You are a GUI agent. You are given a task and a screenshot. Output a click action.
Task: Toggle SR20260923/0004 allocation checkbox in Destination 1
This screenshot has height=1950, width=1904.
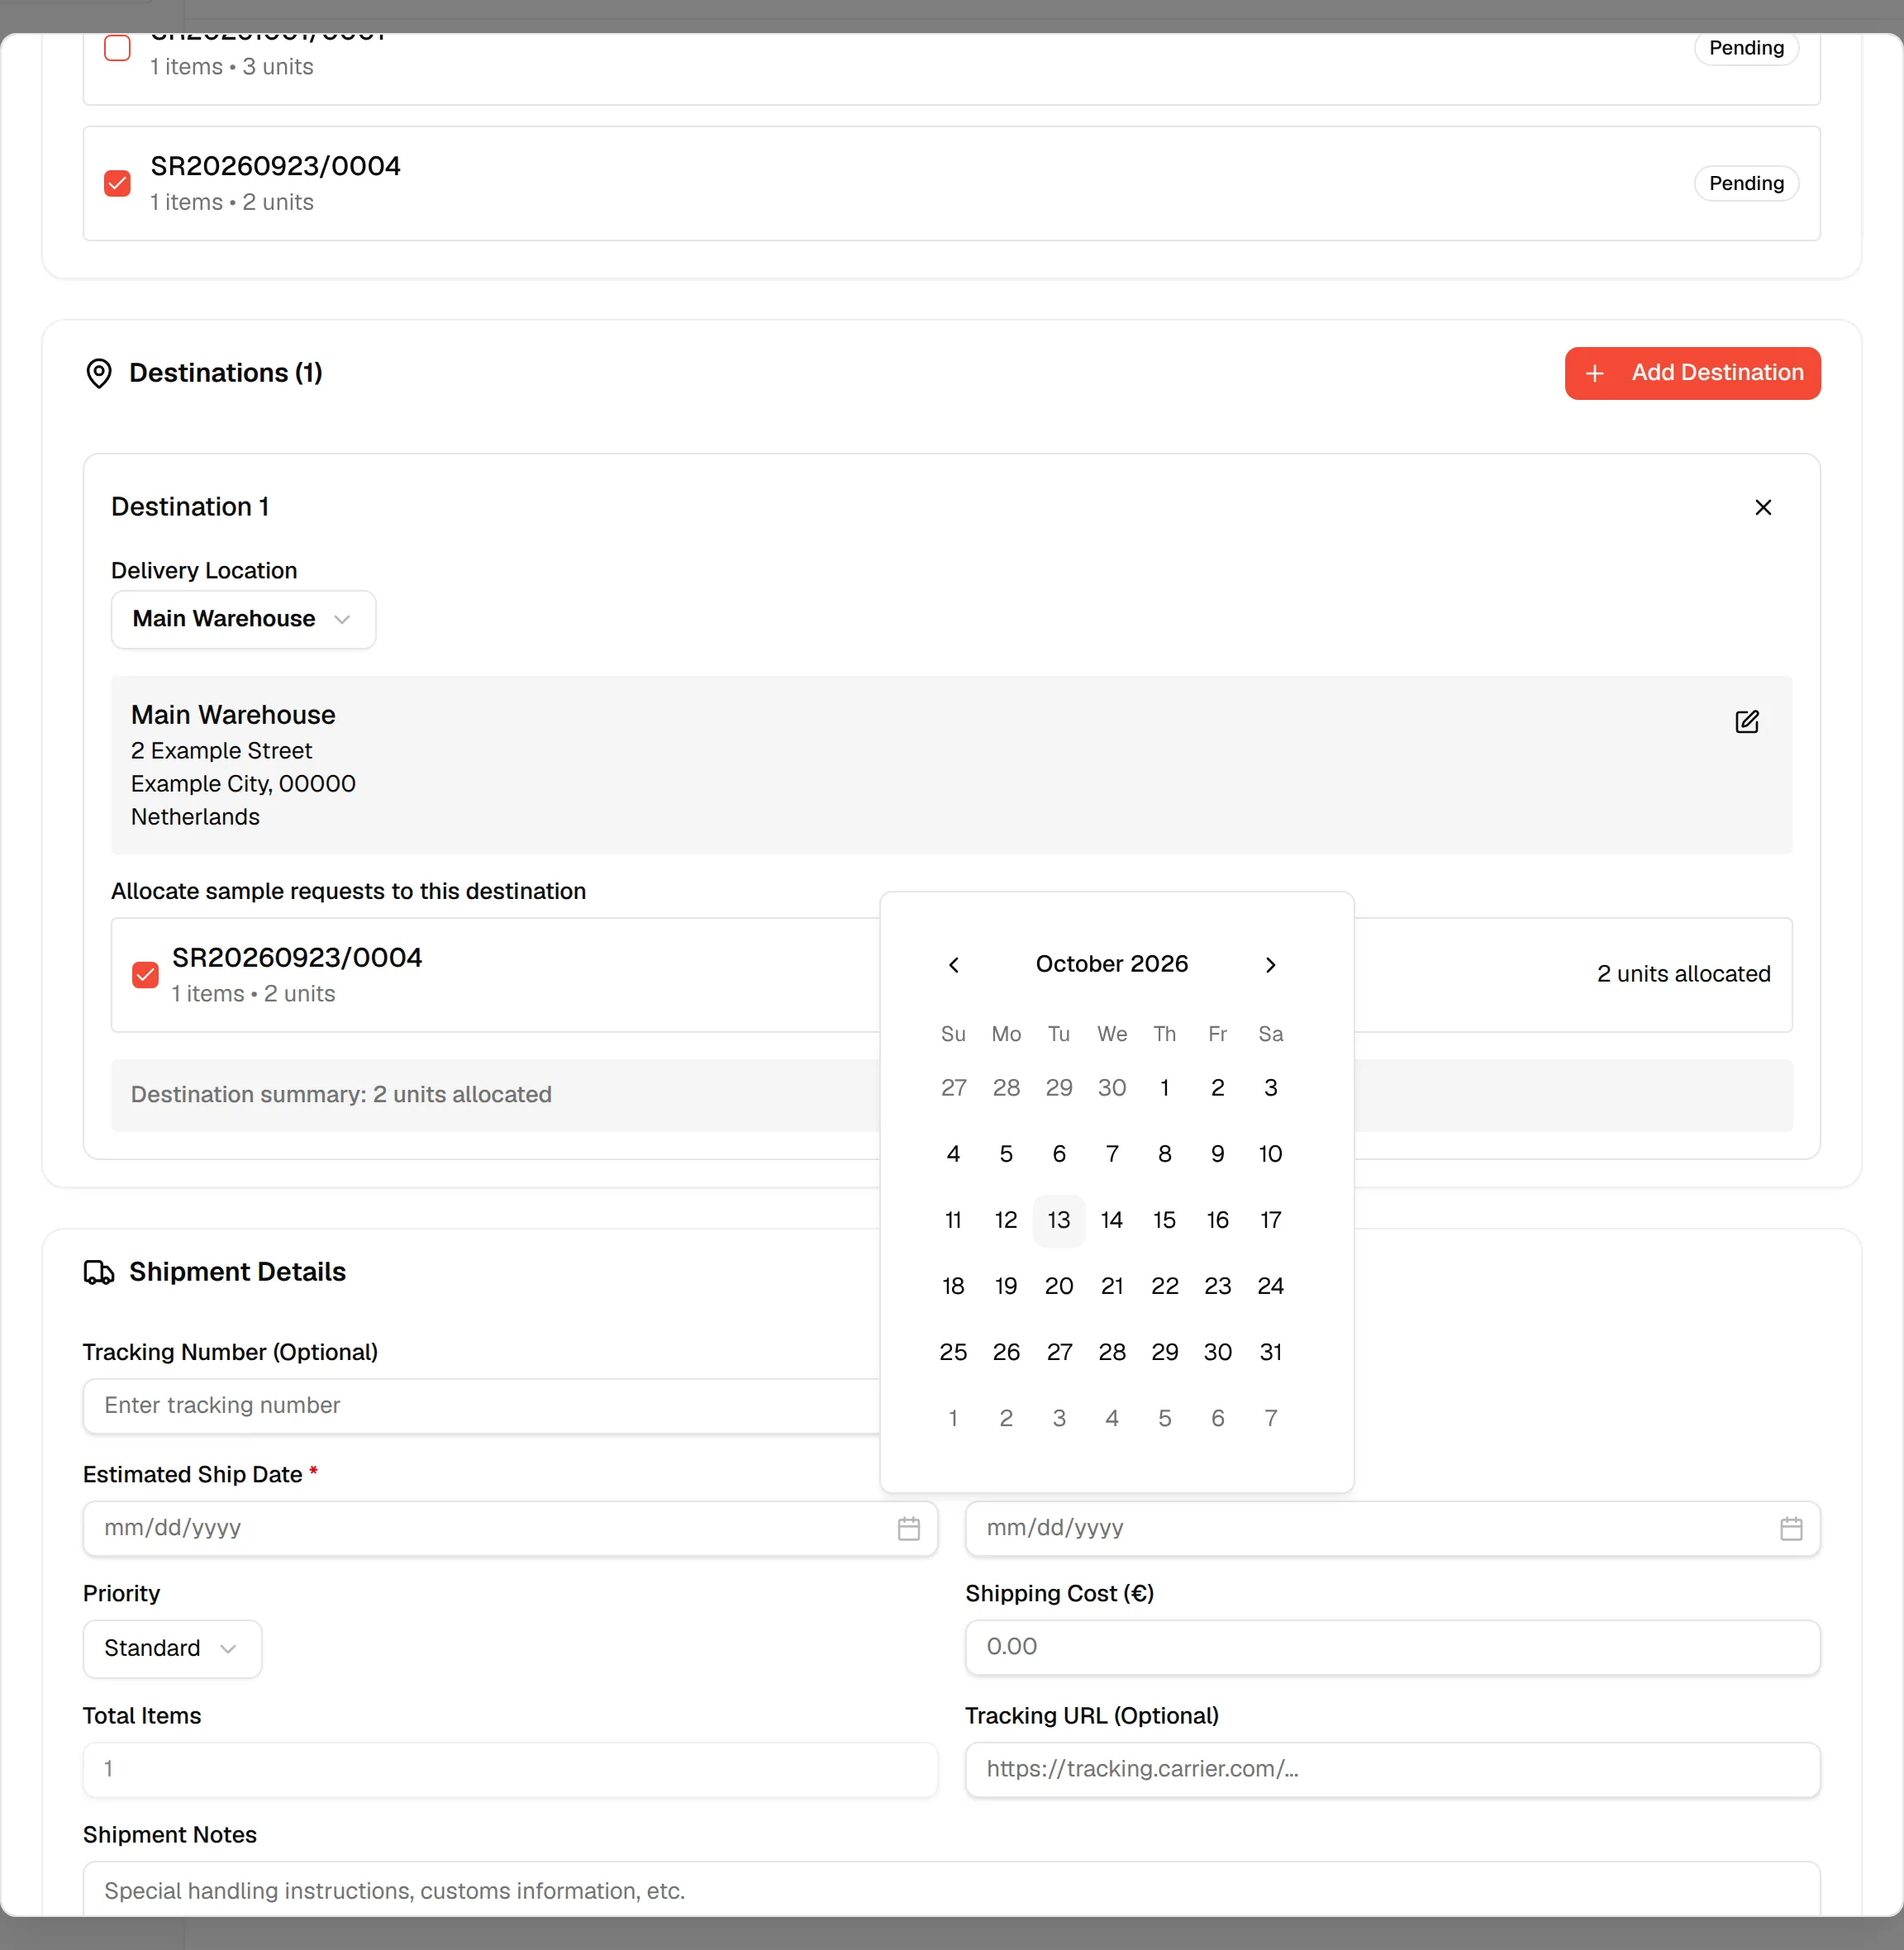[145, 975]
